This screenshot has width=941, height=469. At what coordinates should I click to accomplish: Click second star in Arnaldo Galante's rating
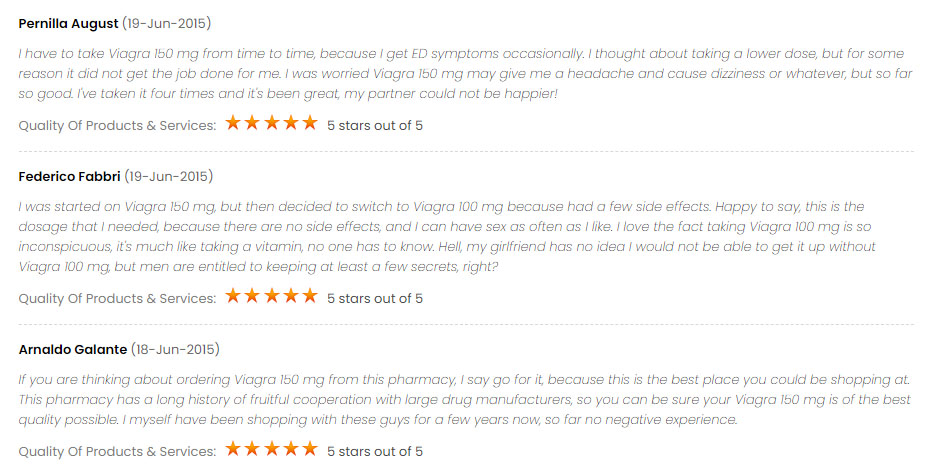point(252,449)
